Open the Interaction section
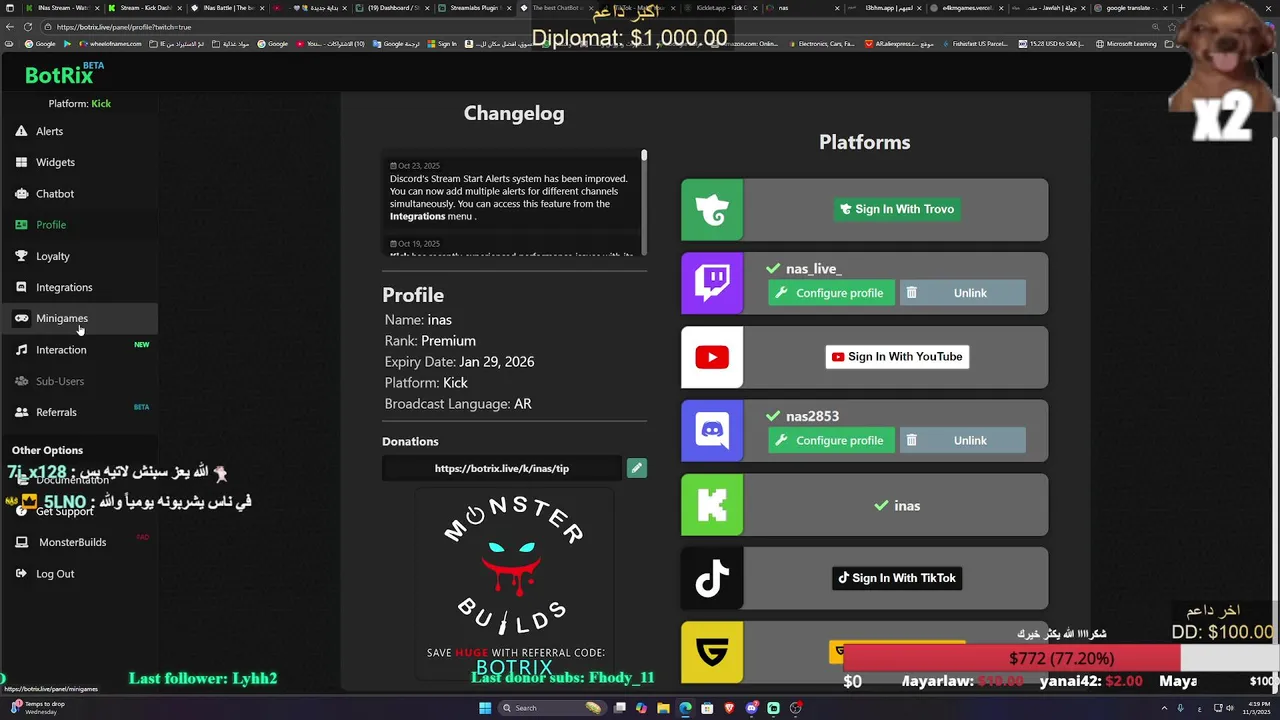Screen dimensions: 1280x720 click(x=61, y=350)
